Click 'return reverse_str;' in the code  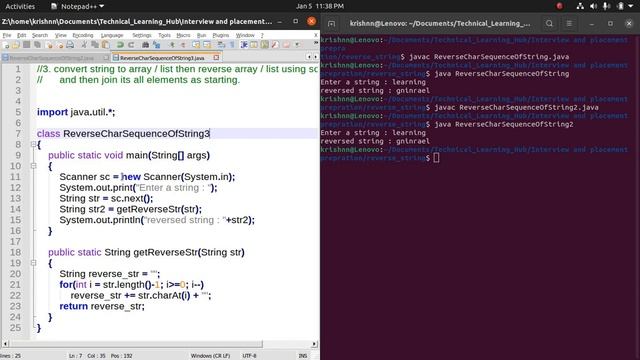(x=102, y=306)
